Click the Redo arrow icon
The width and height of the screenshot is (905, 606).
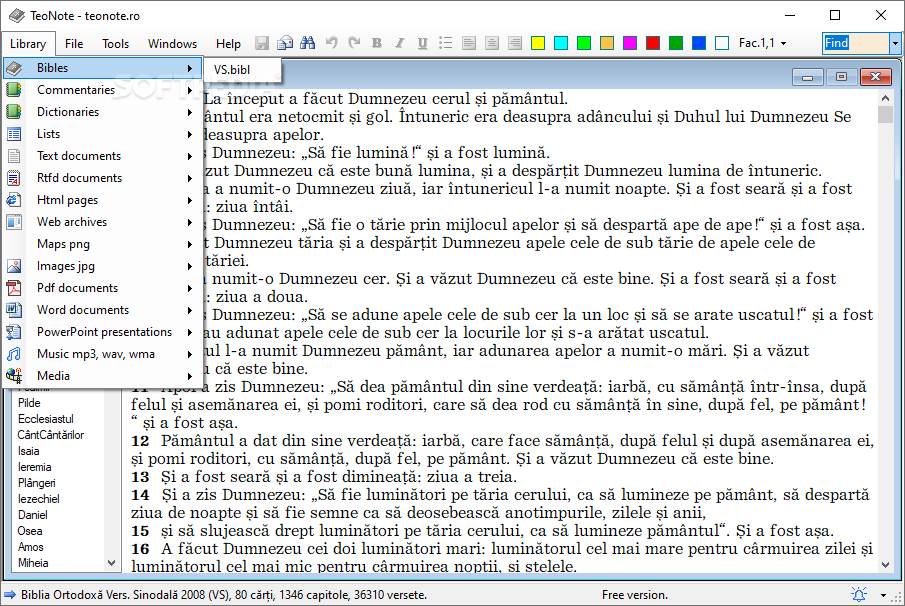(354, 43)
